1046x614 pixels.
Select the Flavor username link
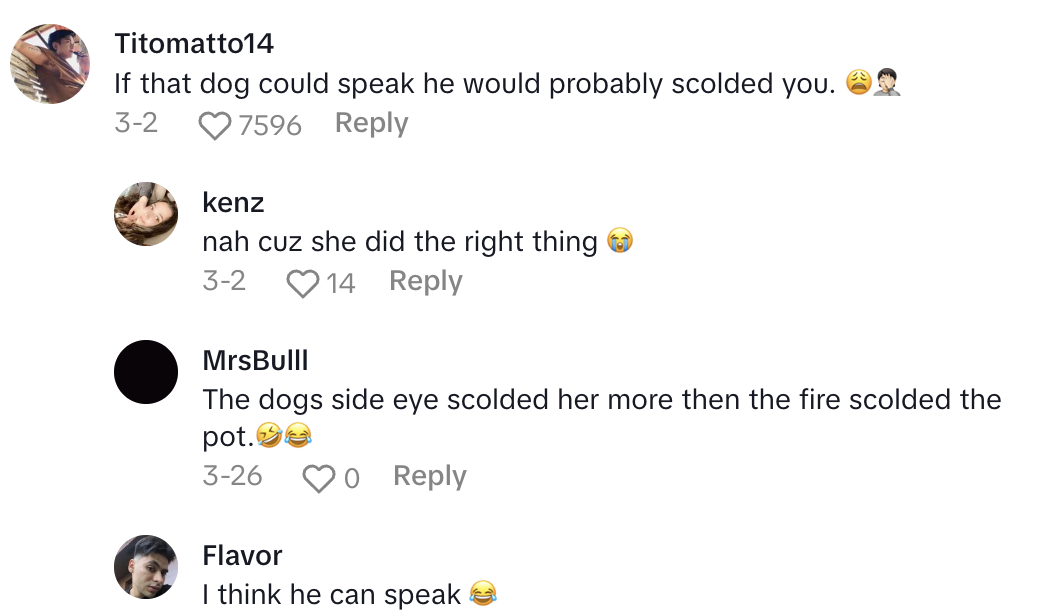pyautogui.click(x=242, y=555)
